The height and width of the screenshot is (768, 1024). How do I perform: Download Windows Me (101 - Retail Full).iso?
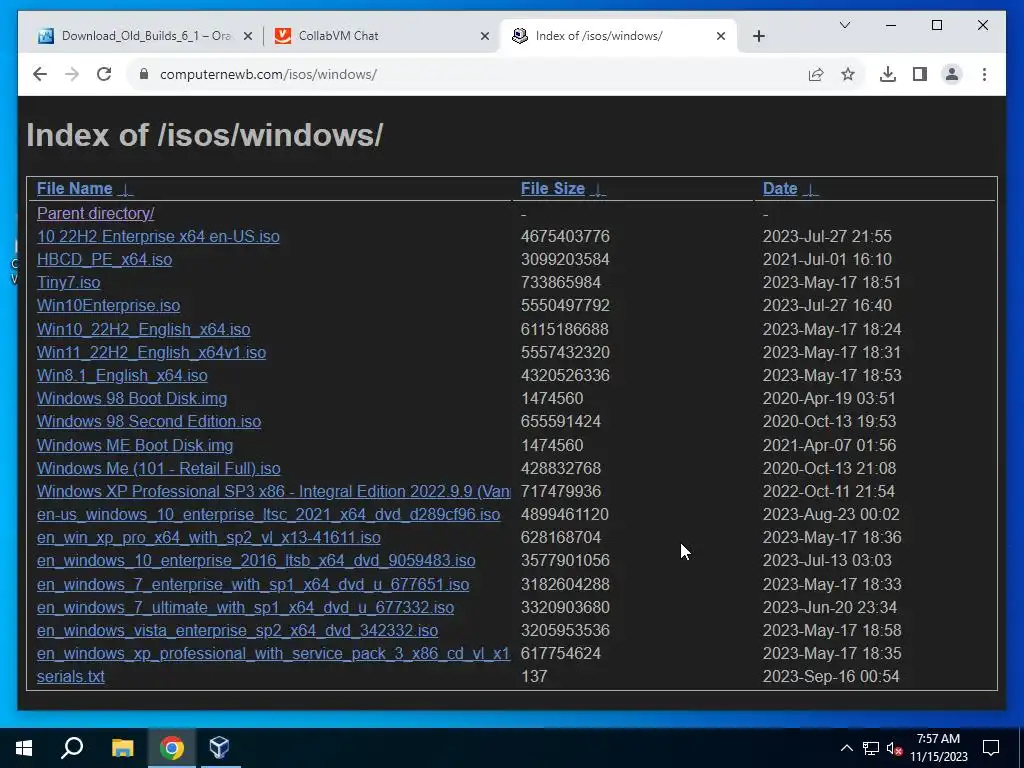pos(159,468)
